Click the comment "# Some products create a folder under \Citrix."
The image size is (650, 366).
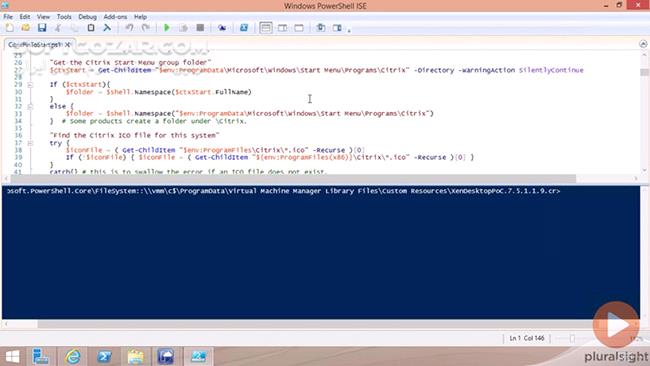coord(154,121)
